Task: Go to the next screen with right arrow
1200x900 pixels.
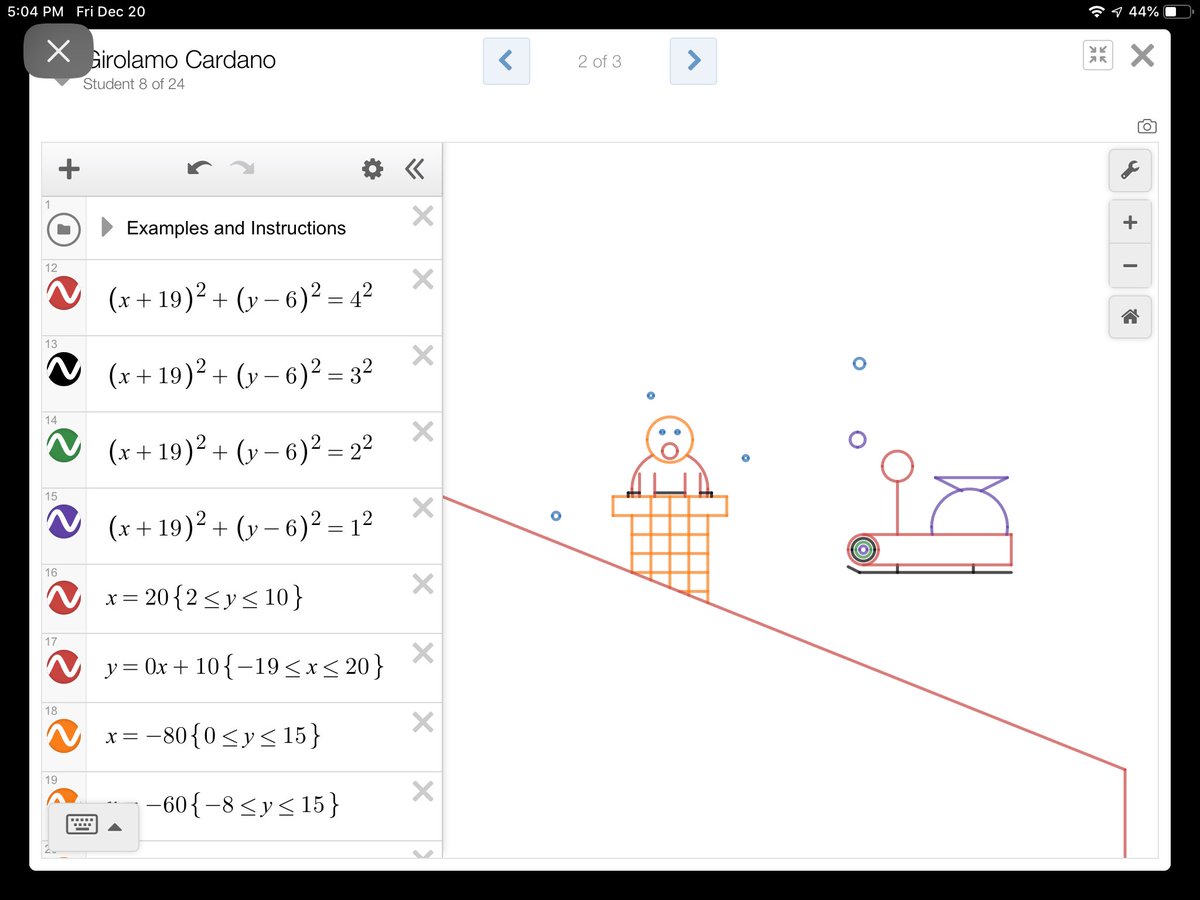Action: pyautogui.click(x=693, y=61)
